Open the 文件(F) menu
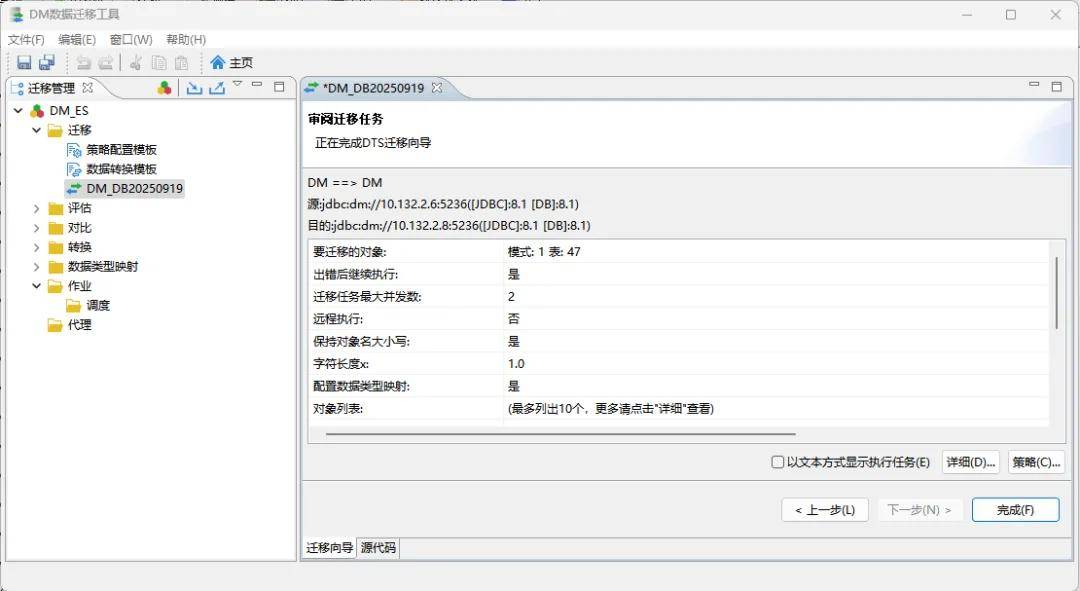Image resolution: width=1080 pixels, height=591 pixels. click(x=26, y=39)
